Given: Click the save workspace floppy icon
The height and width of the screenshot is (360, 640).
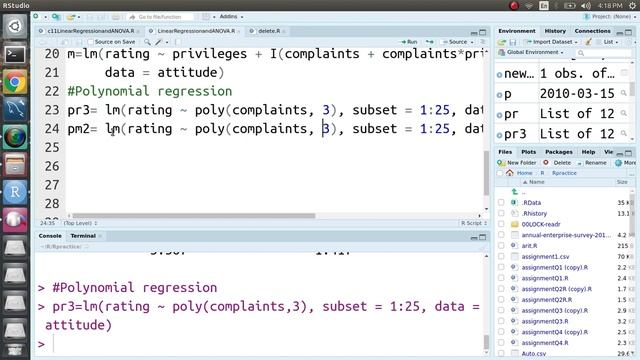Looking at the screenshot, I should coord(513,42).
